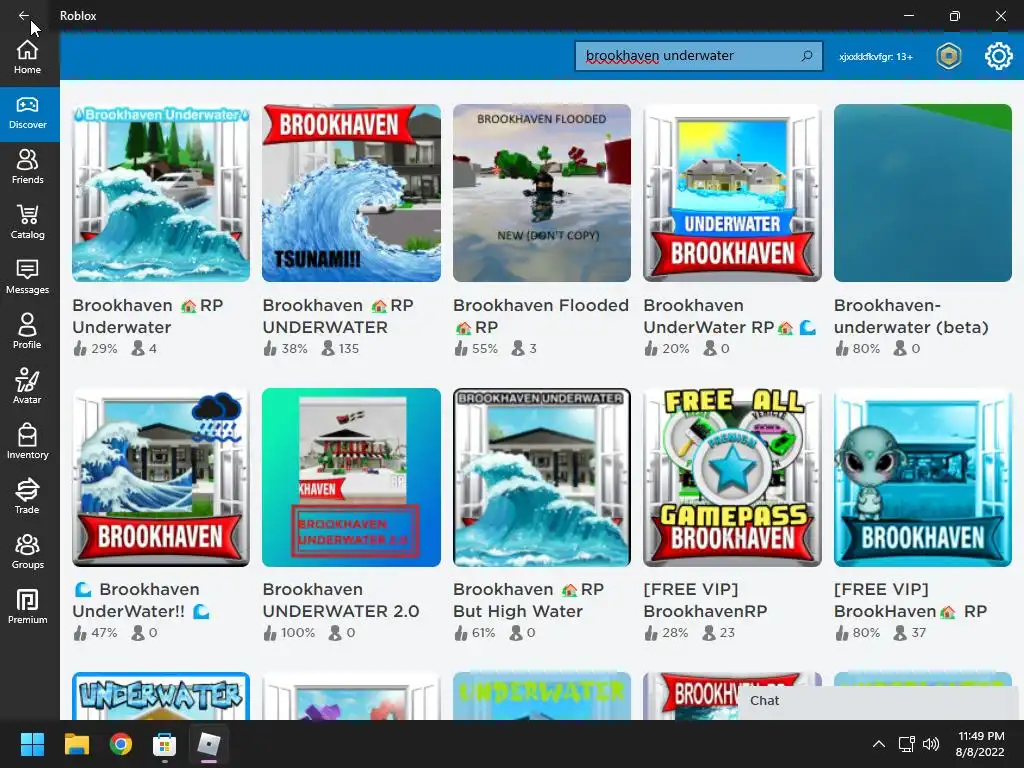Go to Profile in sidebar

click(x=27, y=332)
